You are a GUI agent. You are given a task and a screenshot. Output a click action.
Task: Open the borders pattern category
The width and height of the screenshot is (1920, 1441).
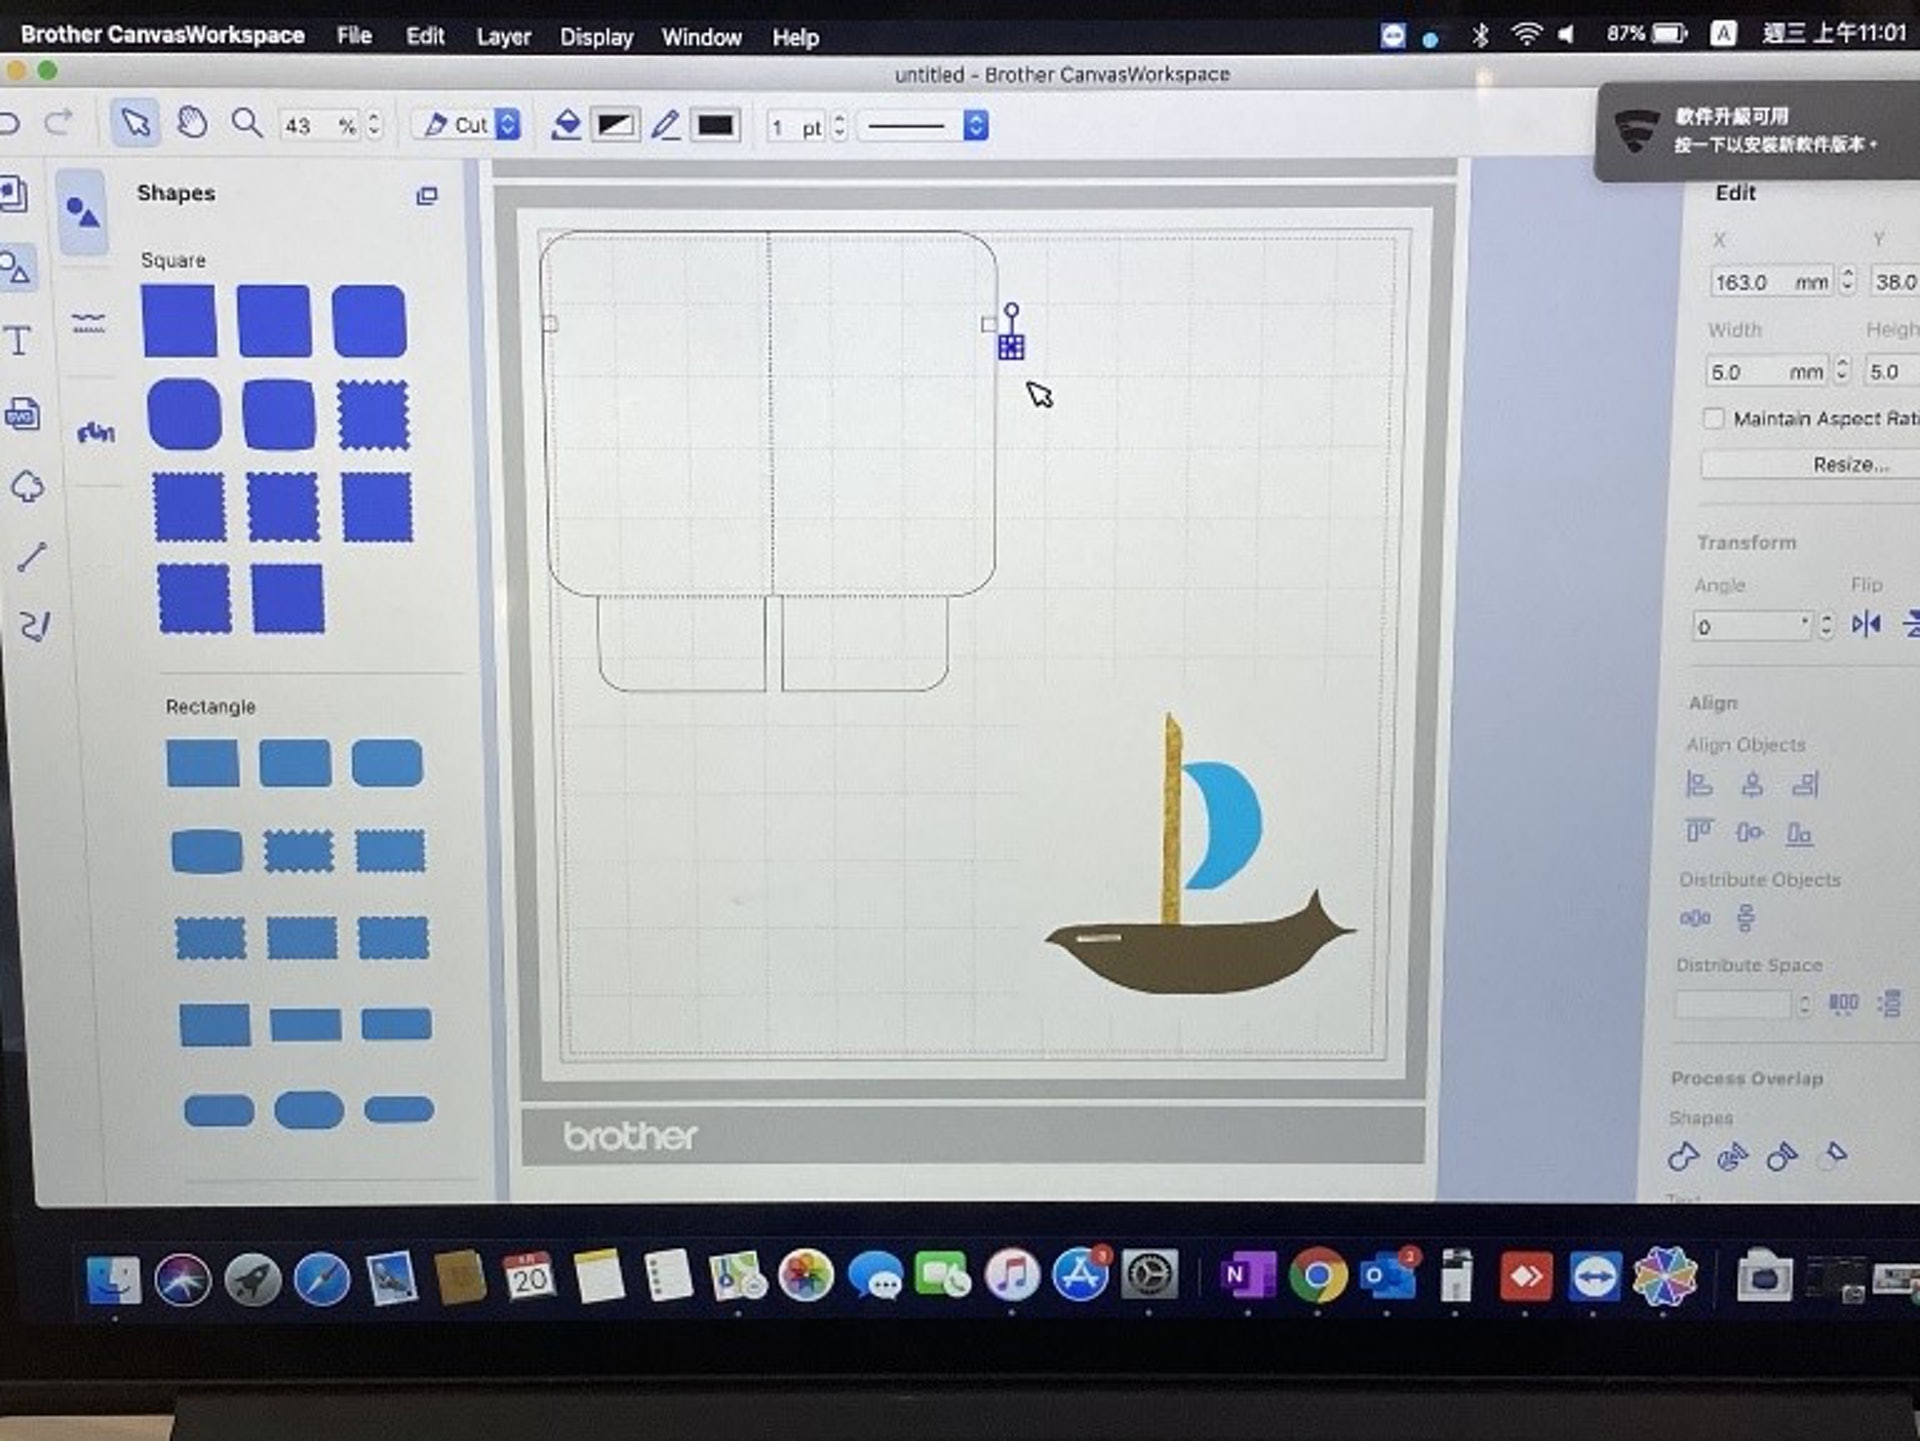88,323
